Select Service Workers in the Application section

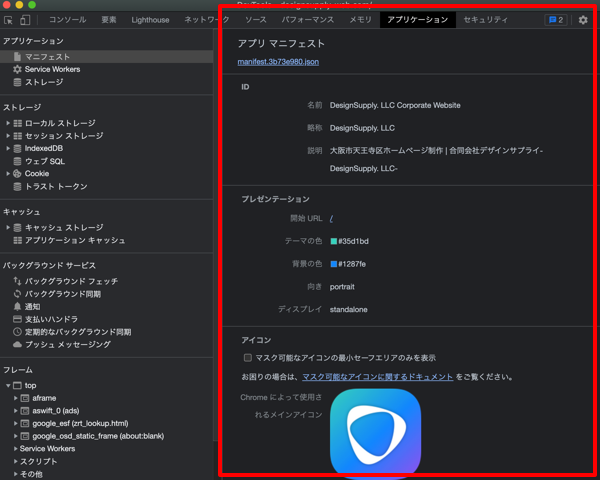tap(52, 69)
